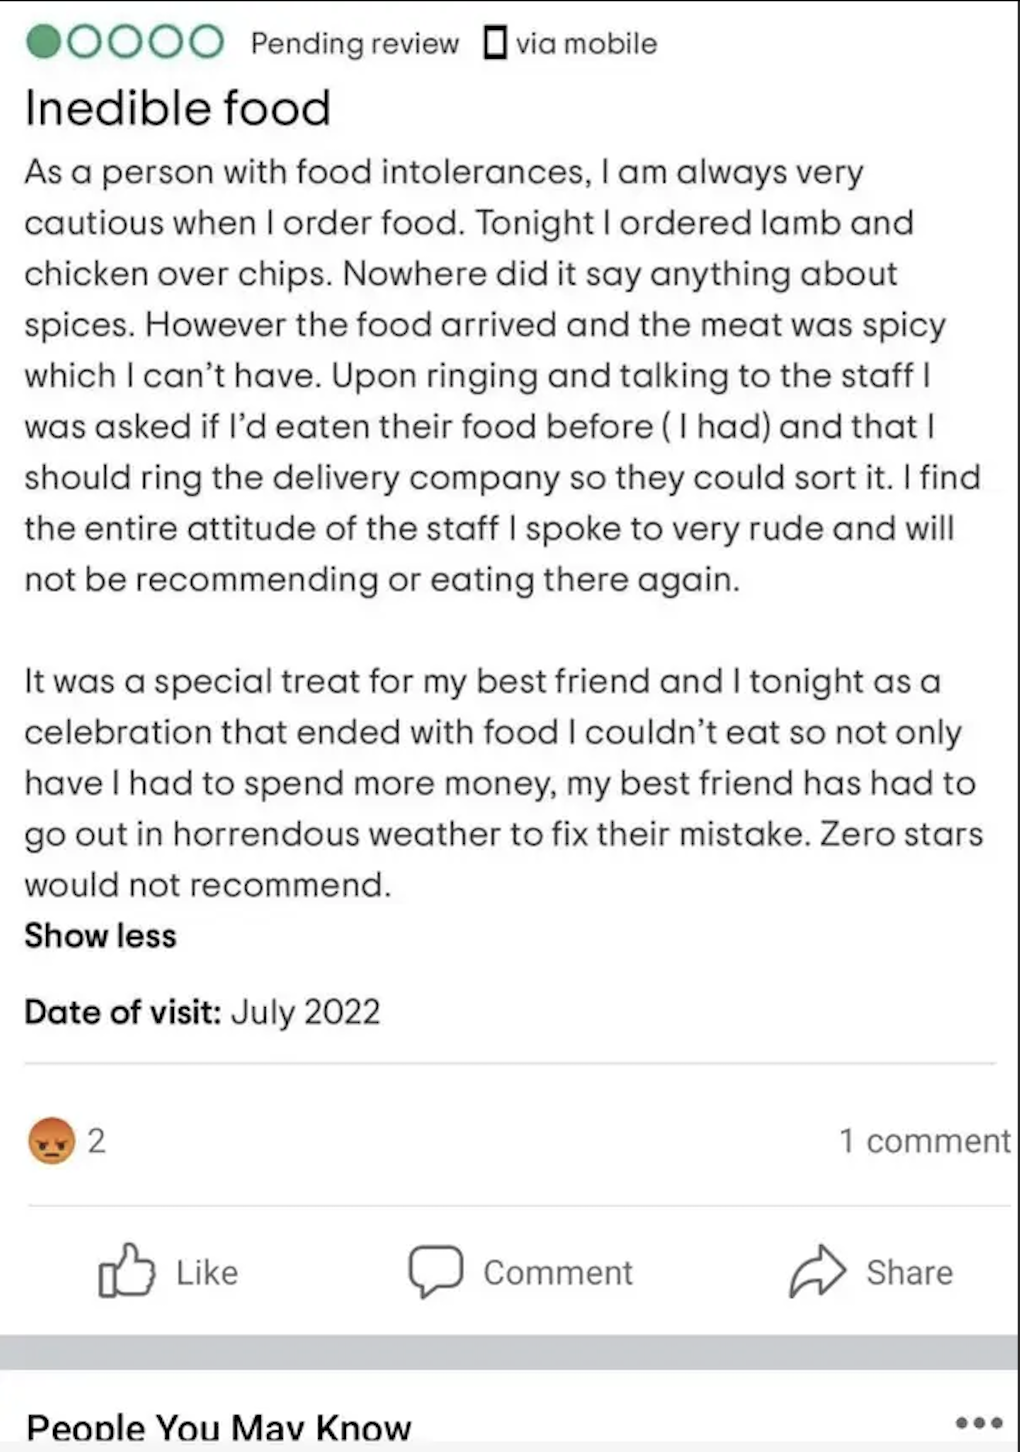
Task: Click the reaction count '2'
Action: click(96, 1140)
